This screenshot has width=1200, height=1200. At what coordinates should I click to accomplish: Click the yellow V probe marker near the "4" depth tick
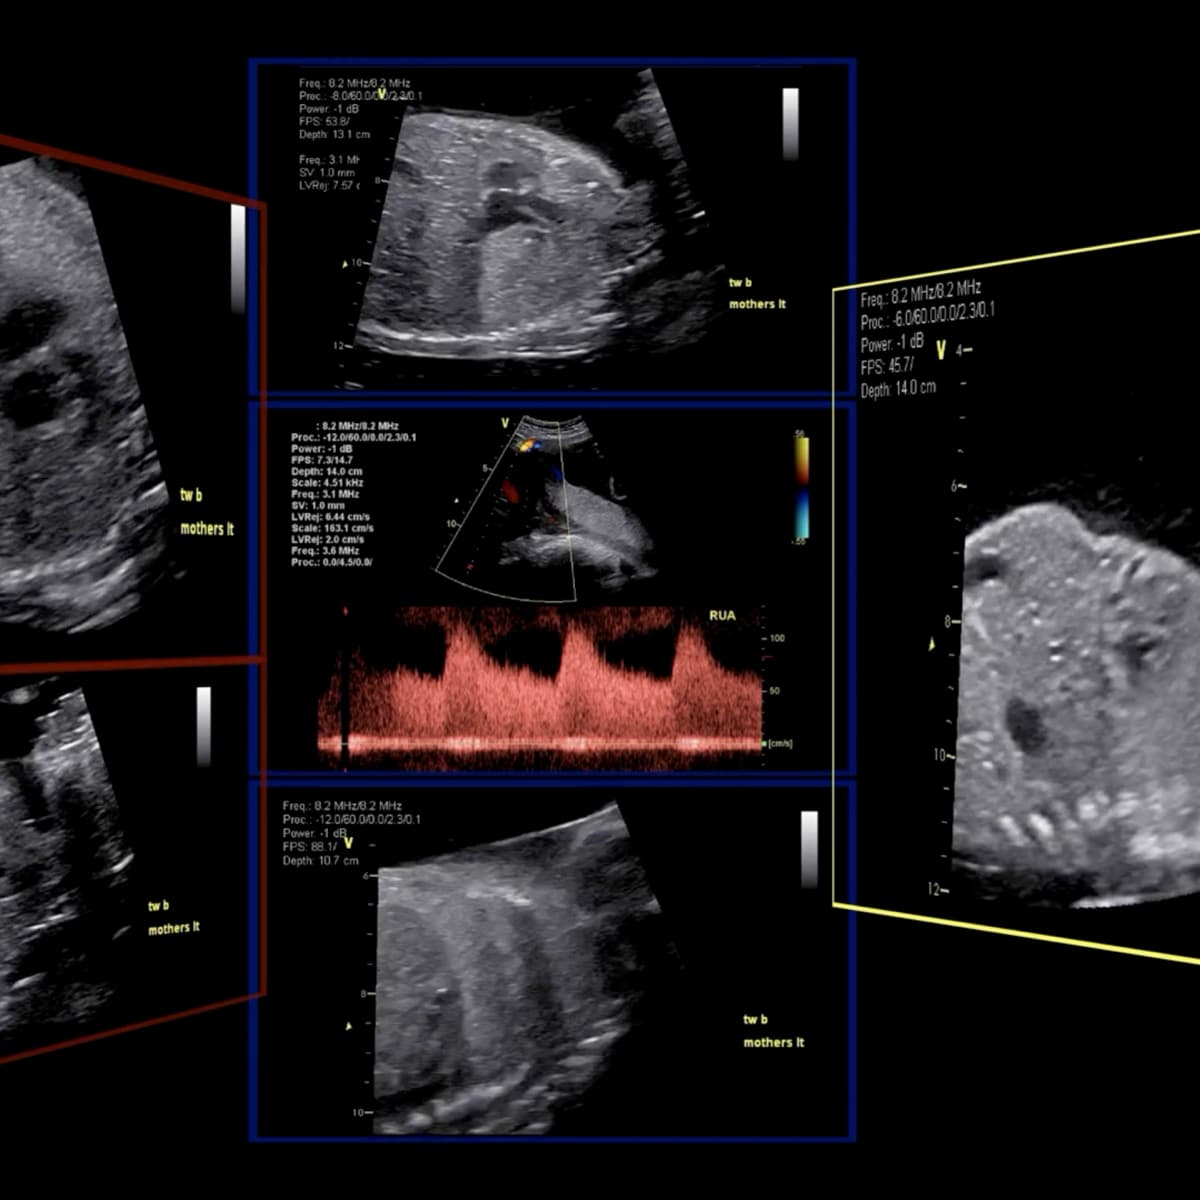[x=941, y=350]
